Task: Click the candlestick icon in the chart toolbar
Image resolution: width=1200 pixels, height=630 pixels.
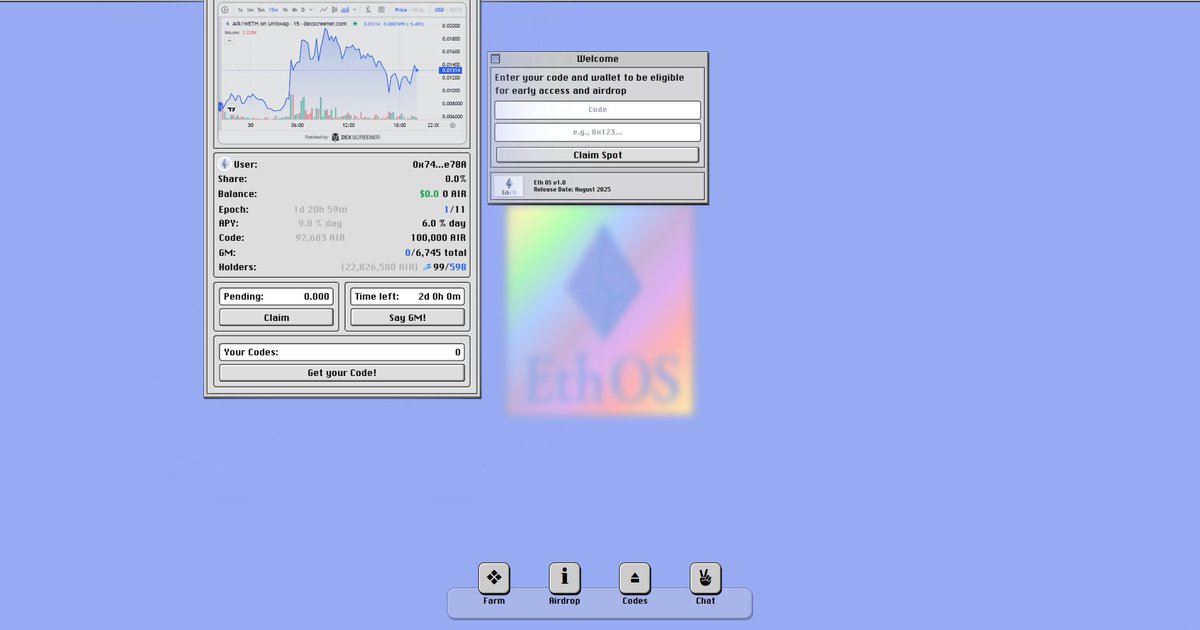Action: click(335, 10)
